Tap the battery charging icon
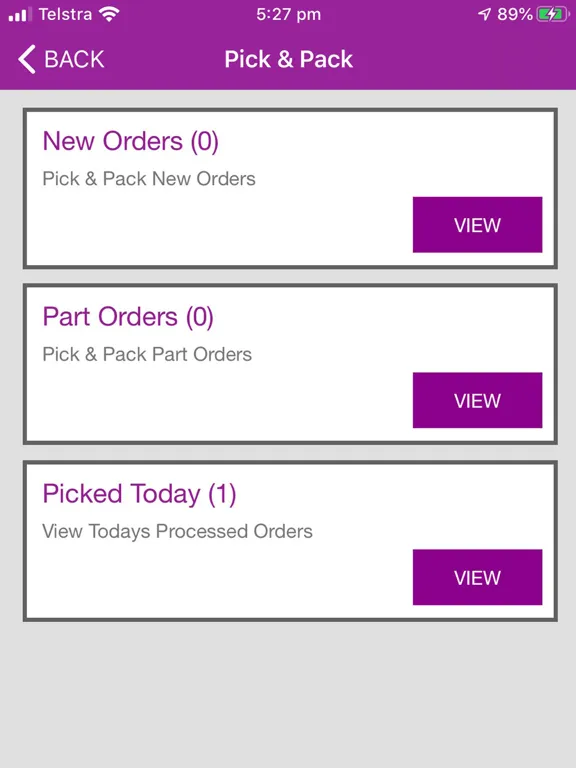 point(553,14)
